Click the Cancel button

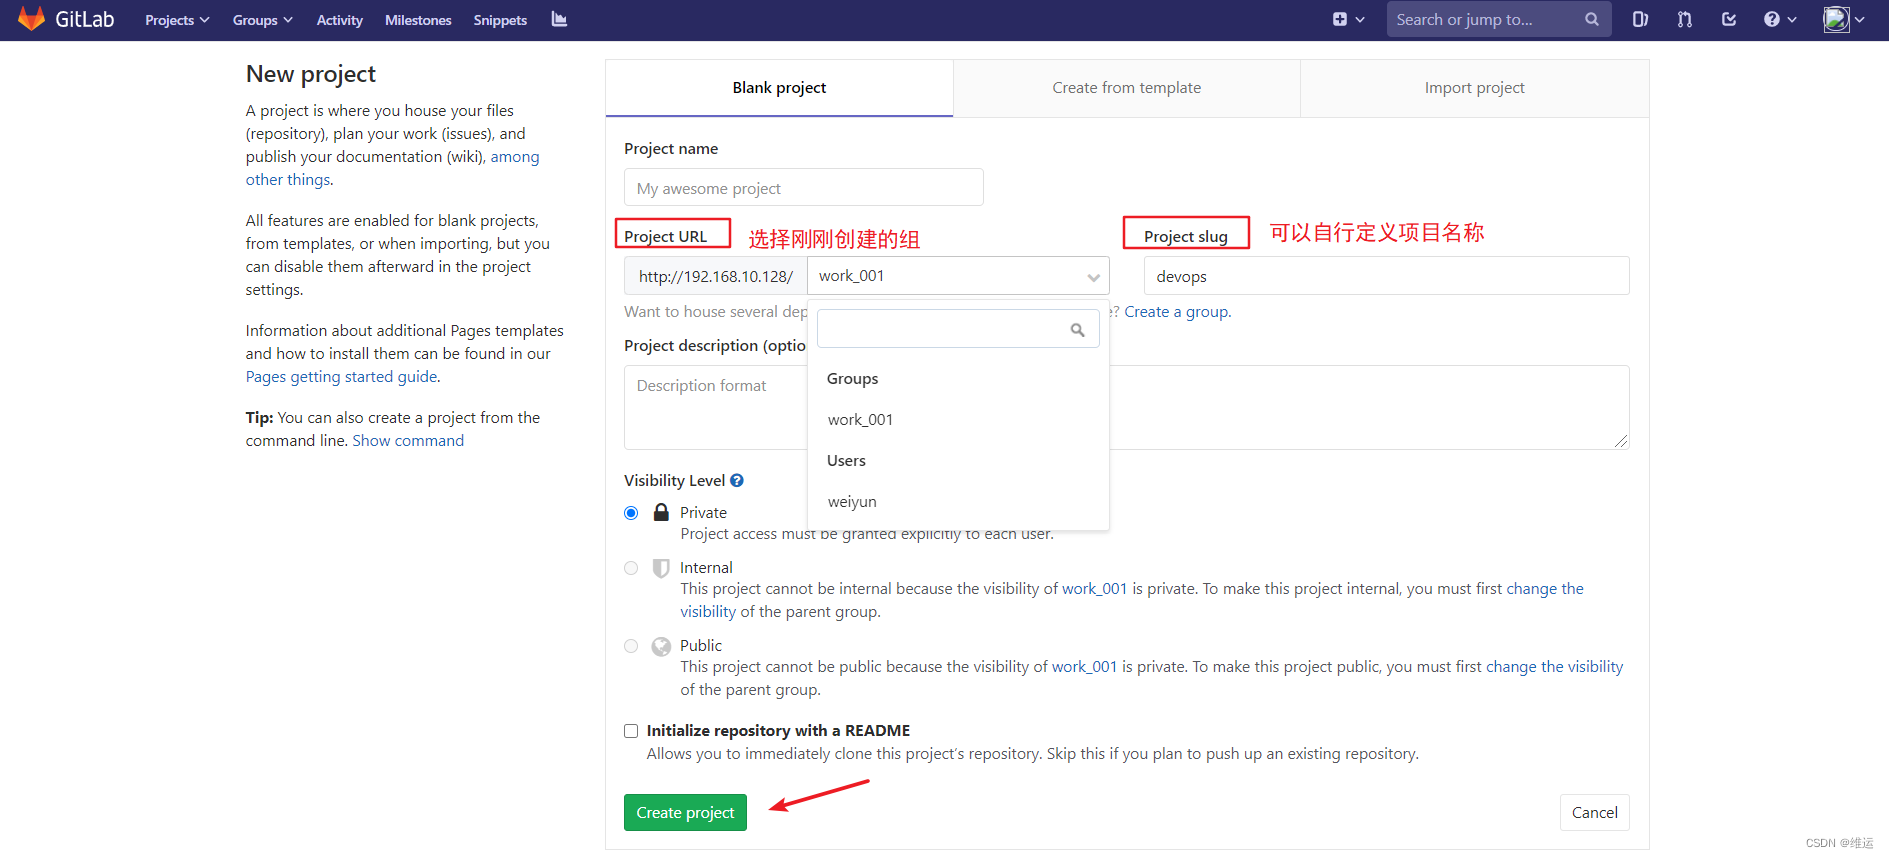click(x=1594, y=812)
